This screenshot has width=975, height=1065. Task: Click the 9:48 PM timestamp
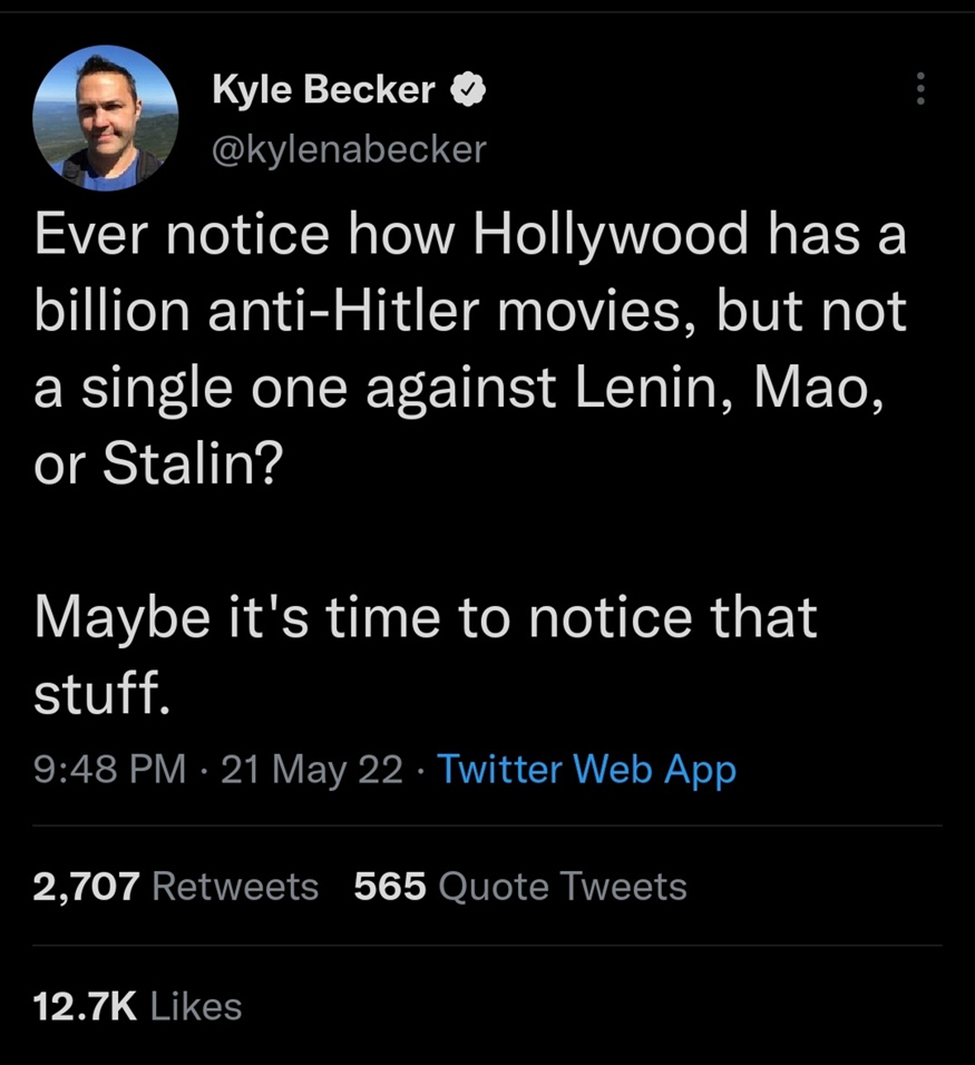point(109,769)
